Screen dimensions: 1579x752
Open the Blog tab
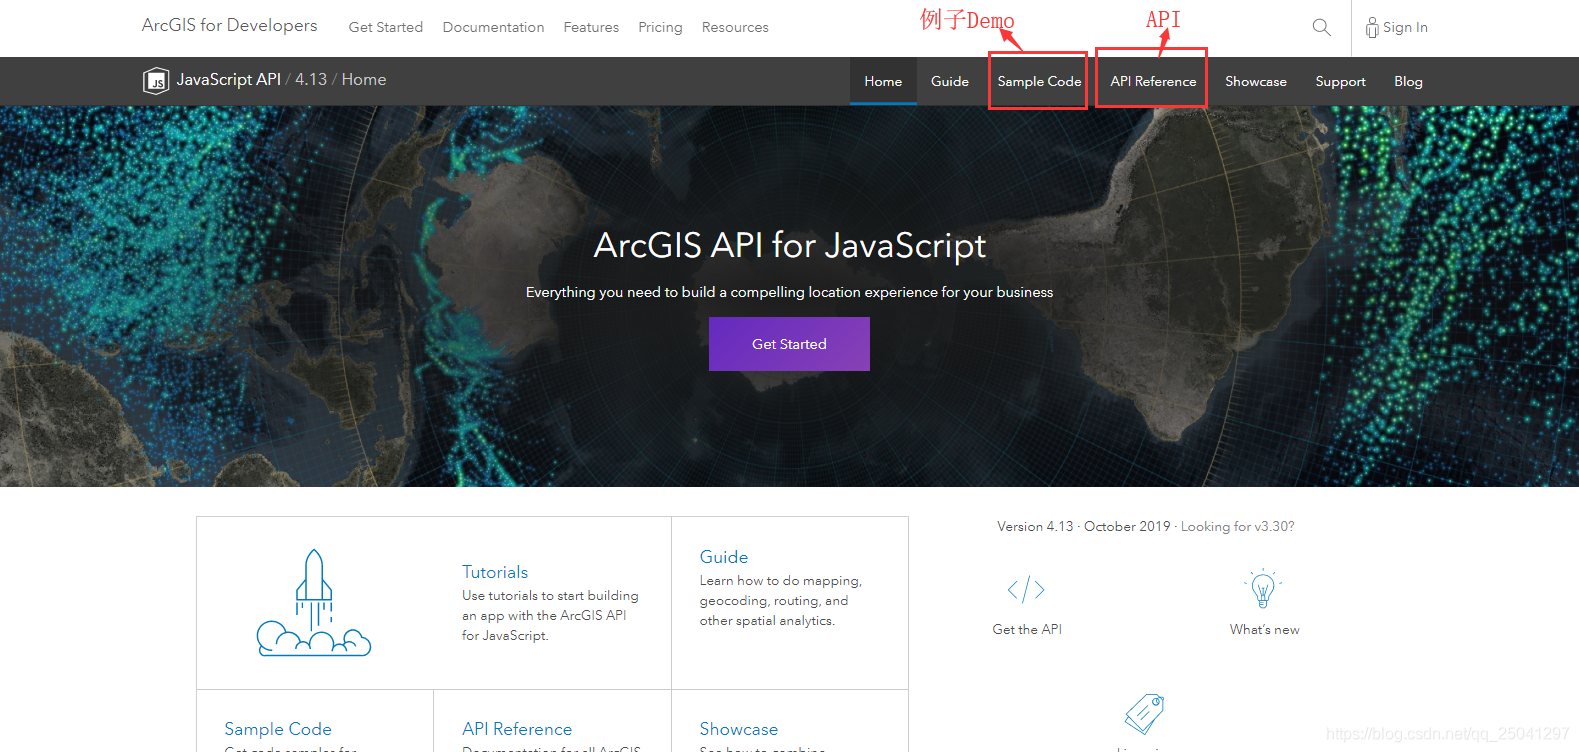click(x=1408, y=81)
